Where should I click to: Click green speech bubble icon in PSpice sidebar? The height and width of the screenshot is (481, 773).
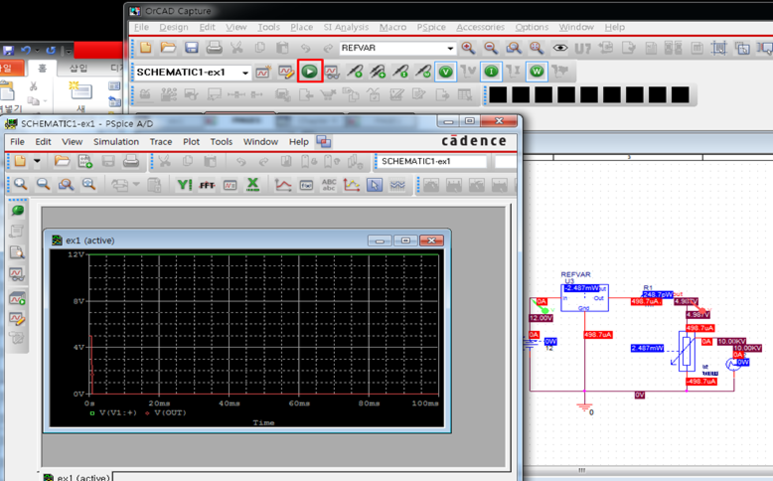click(x=18, y=210)
